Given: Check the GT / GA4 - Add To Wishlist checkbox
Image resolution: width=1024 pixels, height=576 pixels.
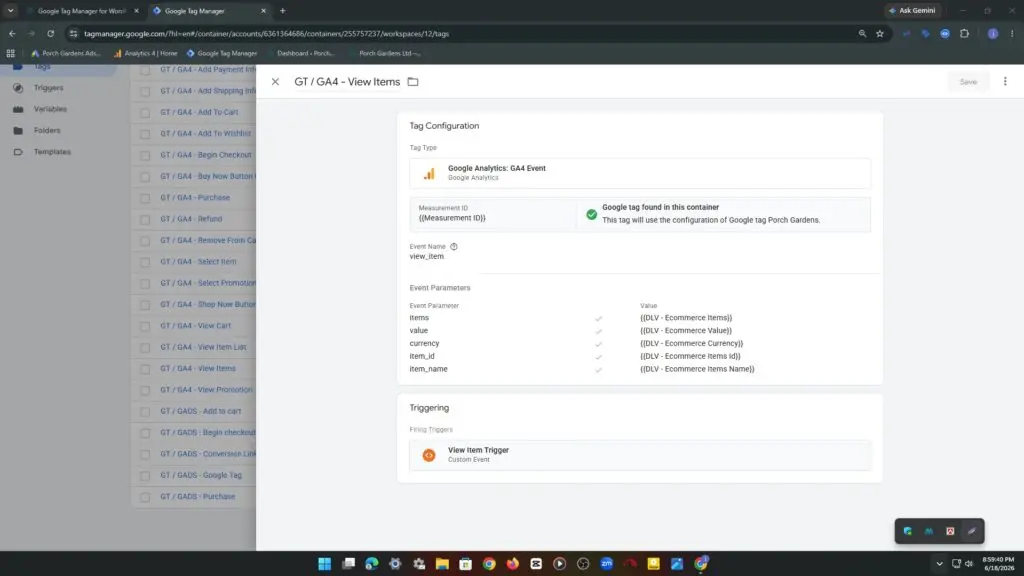Looking at the screenshot, I should 145,134.
